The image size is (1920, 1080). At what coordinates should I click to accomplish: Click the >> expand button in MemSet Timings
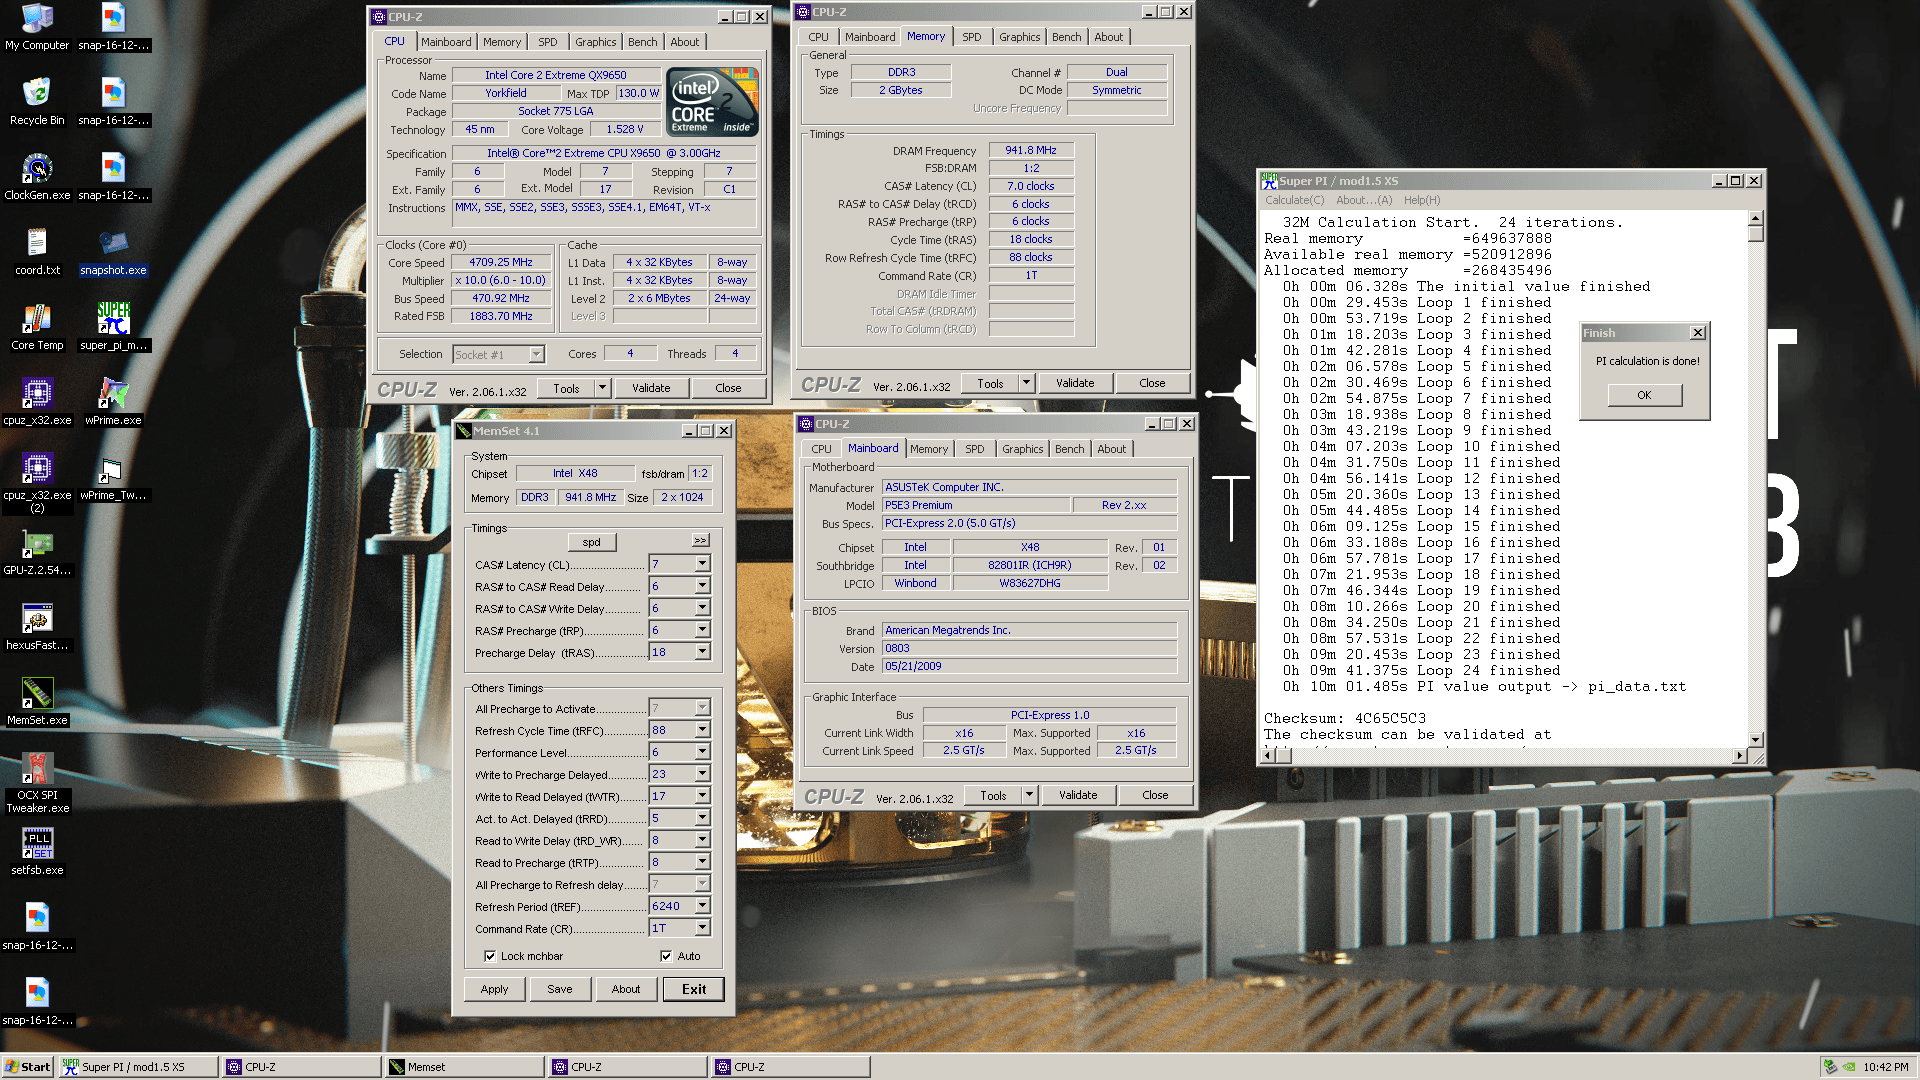coord(700,540)
